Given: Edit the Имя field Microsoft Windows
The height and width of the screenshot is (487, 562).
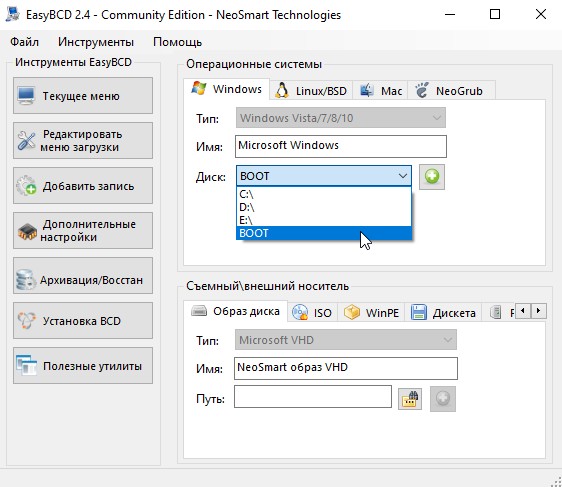Looking at the screenshot, I should (340, 146).
